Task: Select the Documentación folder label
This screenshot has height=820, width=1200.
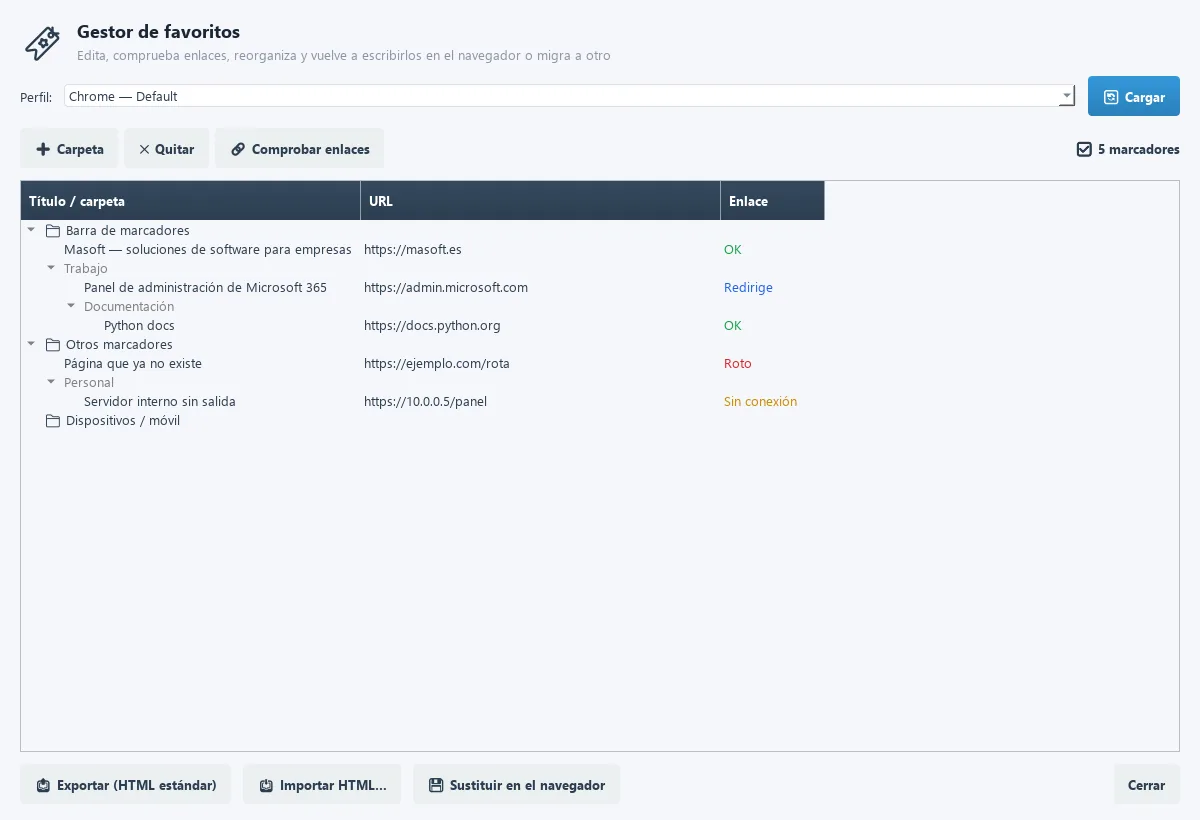Action: (129, 307)
